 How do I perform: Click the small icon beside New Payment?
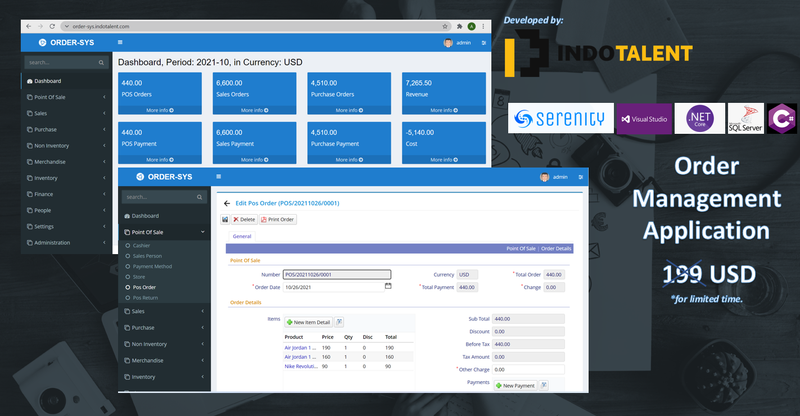[544, 385]
